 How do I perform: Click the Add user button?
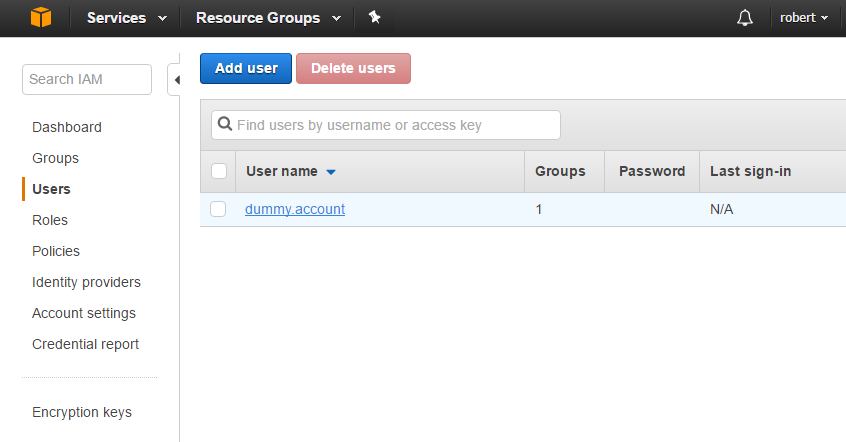click(x=246, y=69)
